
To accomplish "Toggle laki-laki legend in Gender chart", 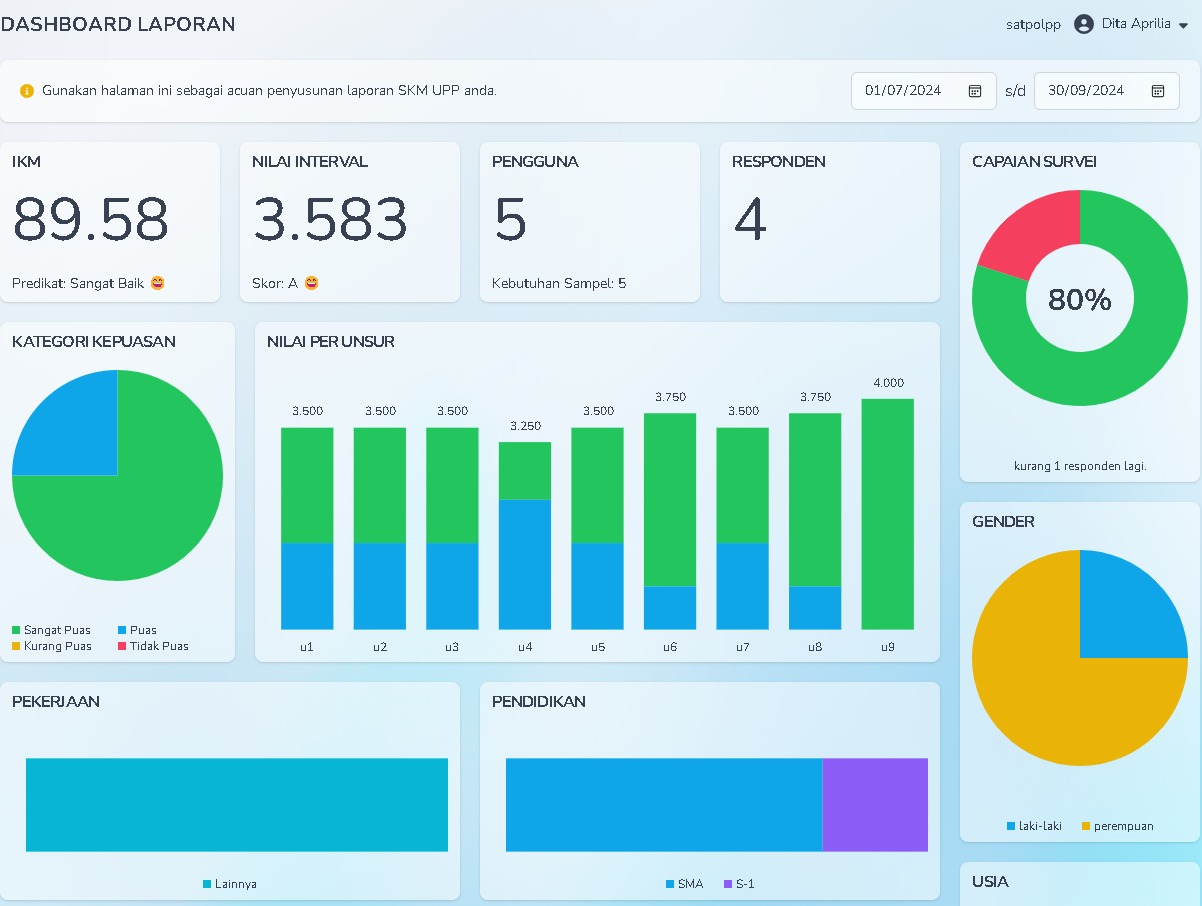I will click(x=1034, y=826).
